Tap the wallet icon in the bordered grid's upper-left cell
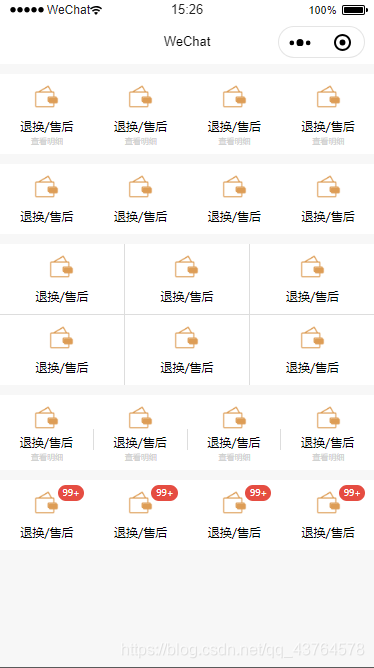The height and width of the screenshot is (668, 374). pos(62,267)
